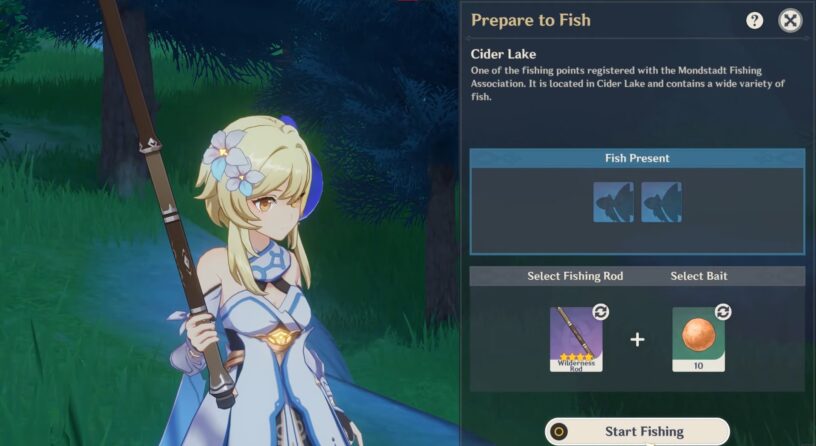Click the Prepare to Fish heading
816x446 pixels.
(x=531, y=20)
